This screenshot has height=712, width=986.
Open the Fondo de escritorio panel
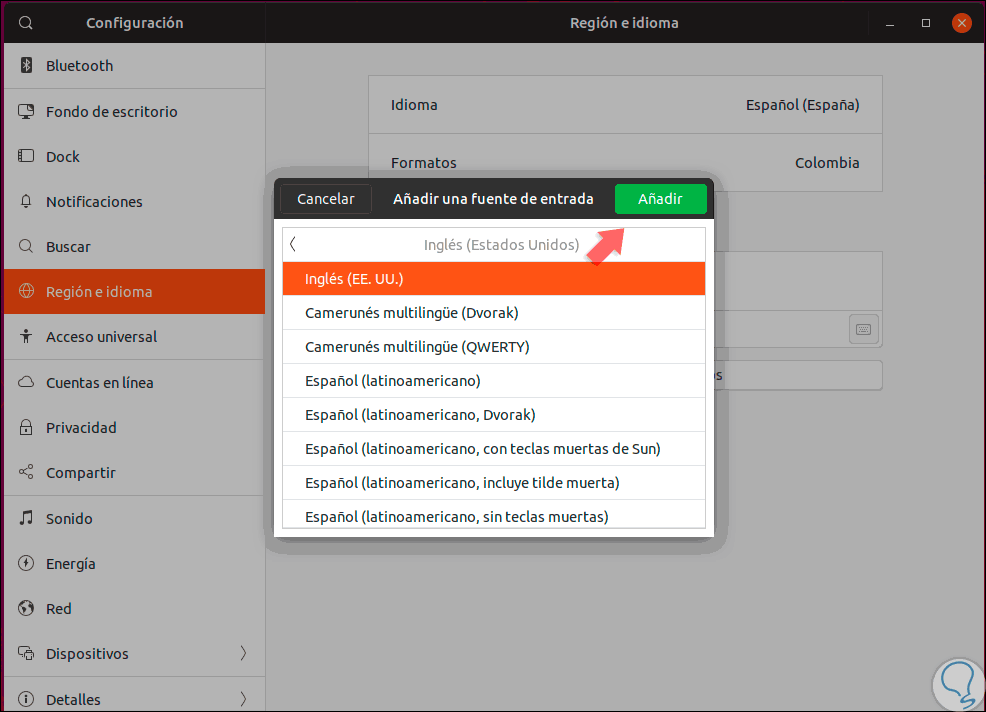[134, 111]
